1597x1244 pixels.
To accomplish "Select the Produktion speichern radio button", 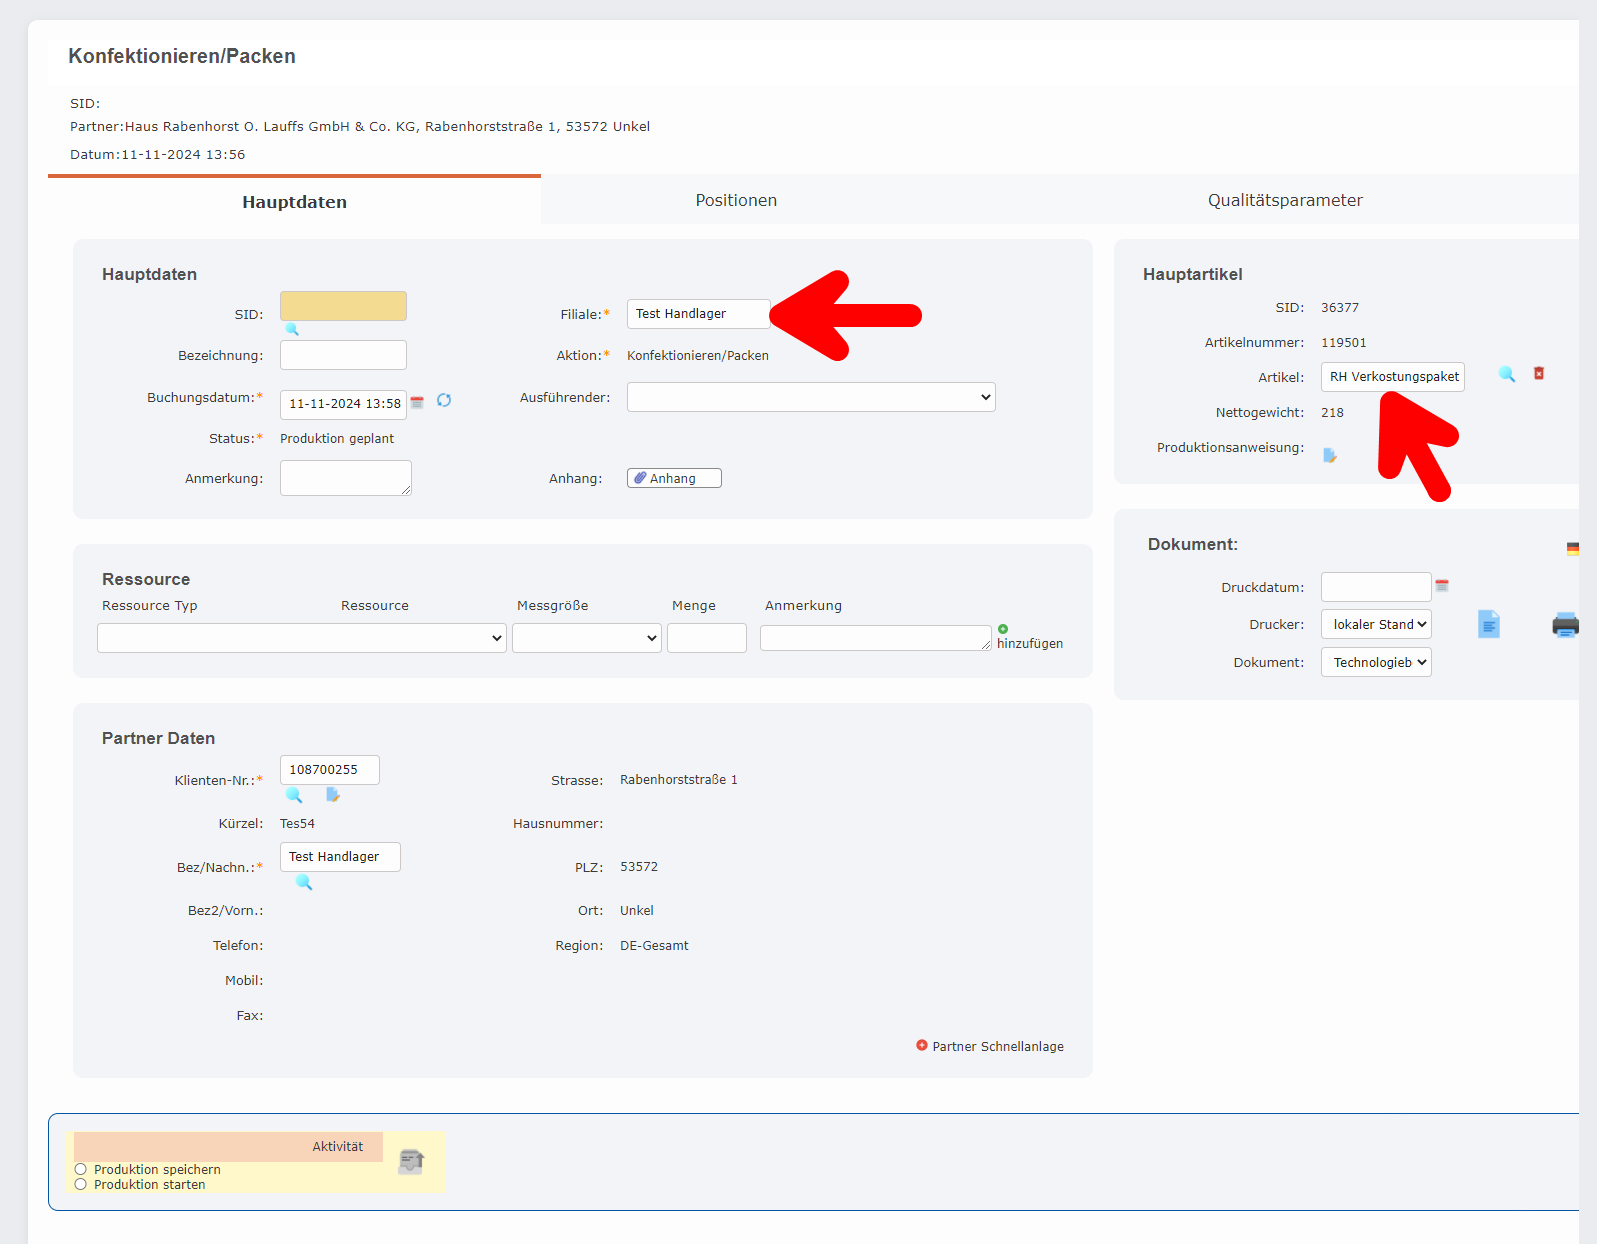I will coord(81,1169).
